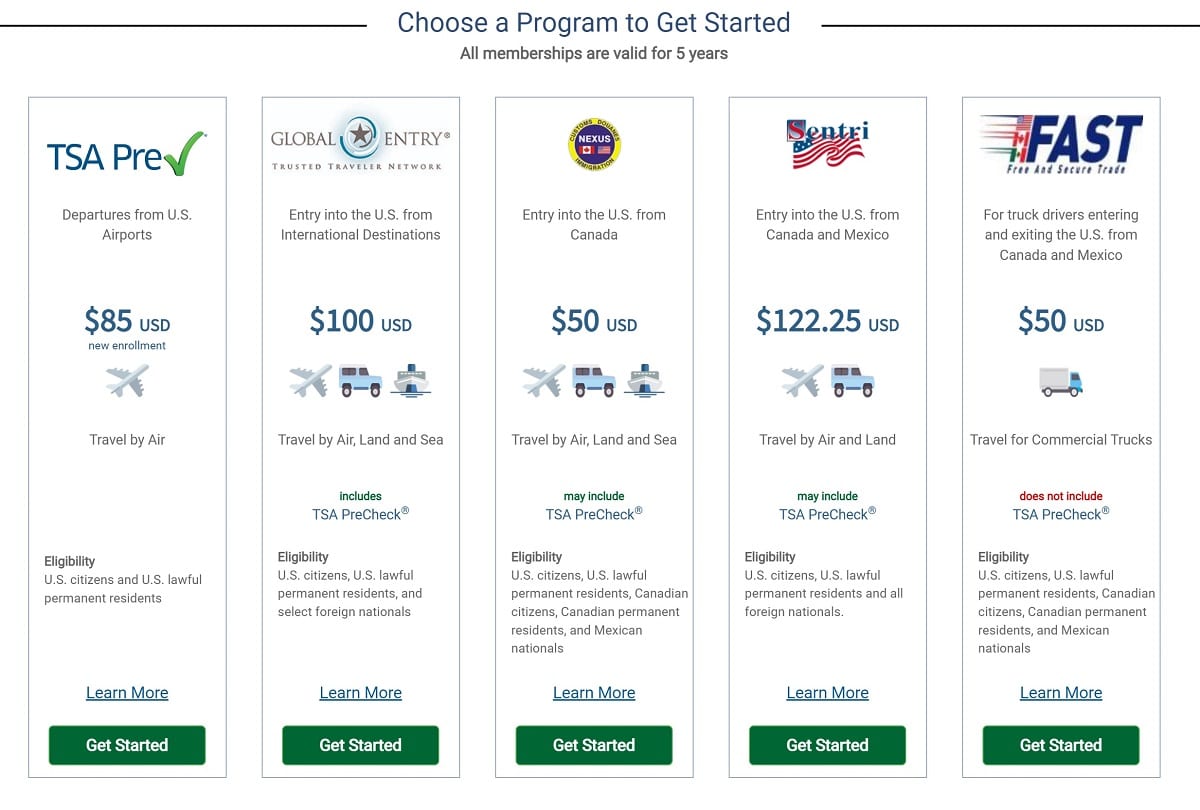Click Get Started in the FAST column
Image resolution: width=1200 pixels, height=810 pixels.
(1061, 745)
